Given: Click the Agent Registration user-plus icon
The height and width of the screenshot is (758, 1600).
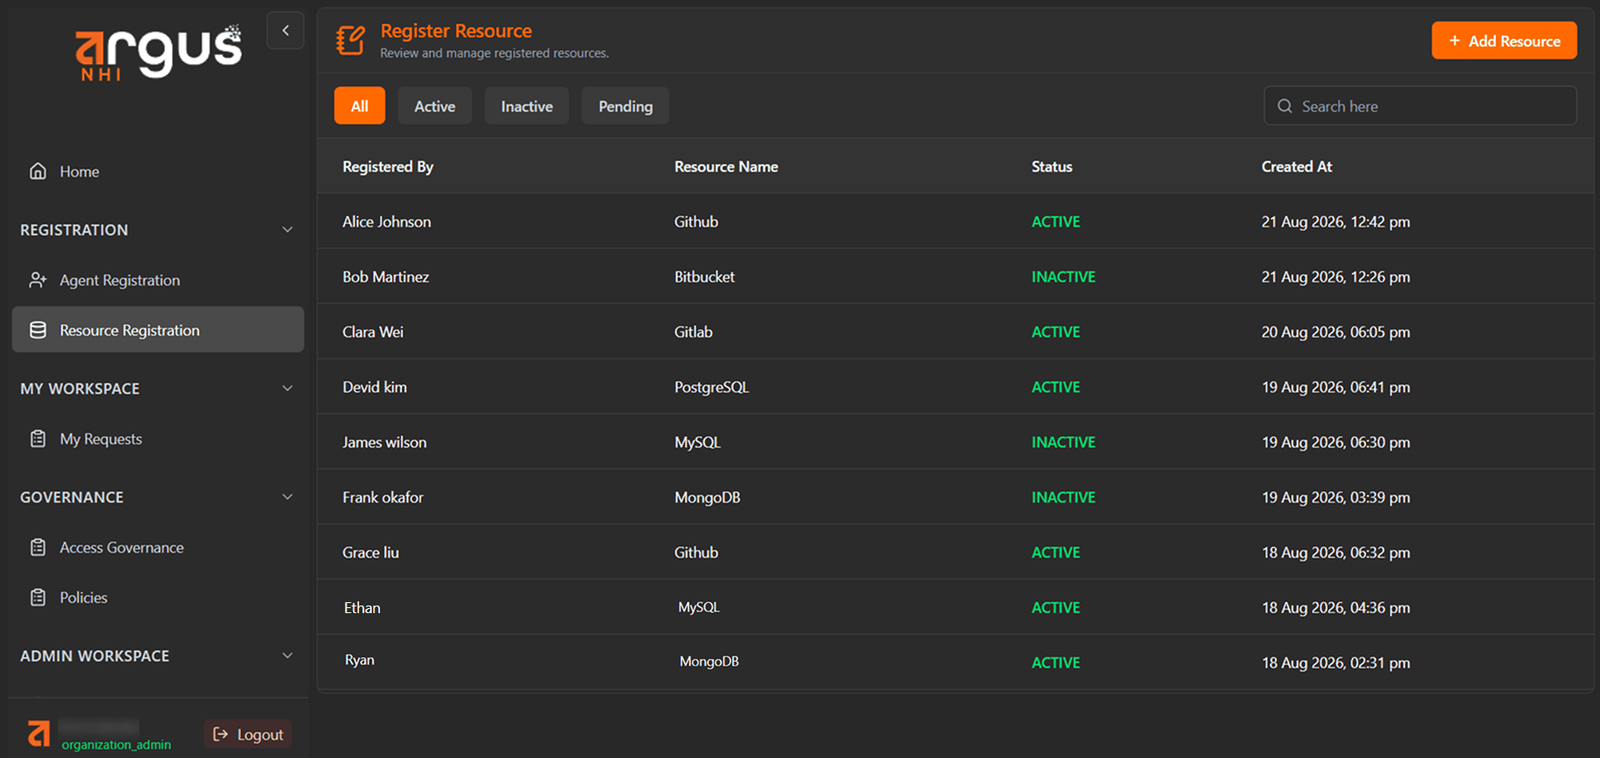Looking at the screenshot, I should click(x=38, y=280).
